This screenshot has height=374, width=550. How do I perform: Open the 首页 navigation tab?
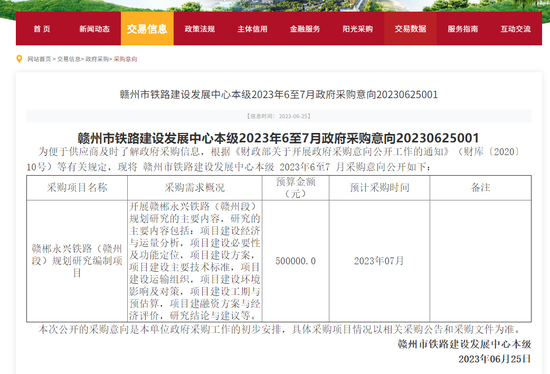[x=42, y=29]
